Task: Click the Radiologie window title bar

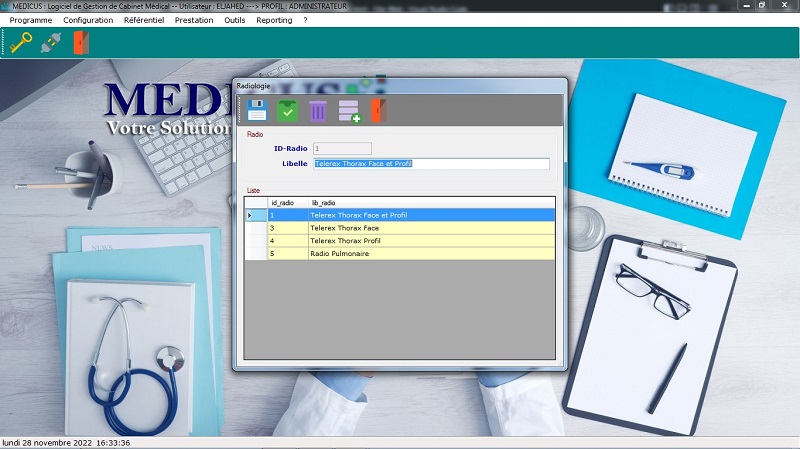Action: click(399, 86)
